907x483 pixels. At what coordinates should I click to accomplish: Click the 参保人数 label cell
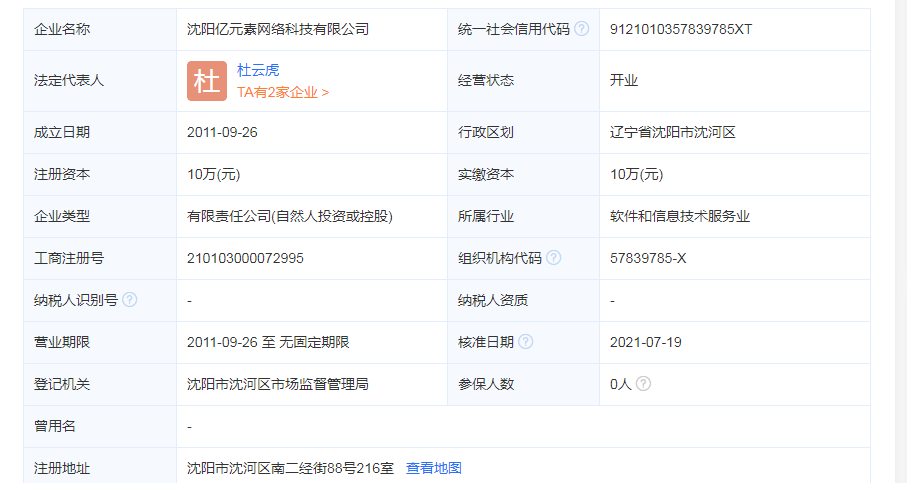(523, 384)
